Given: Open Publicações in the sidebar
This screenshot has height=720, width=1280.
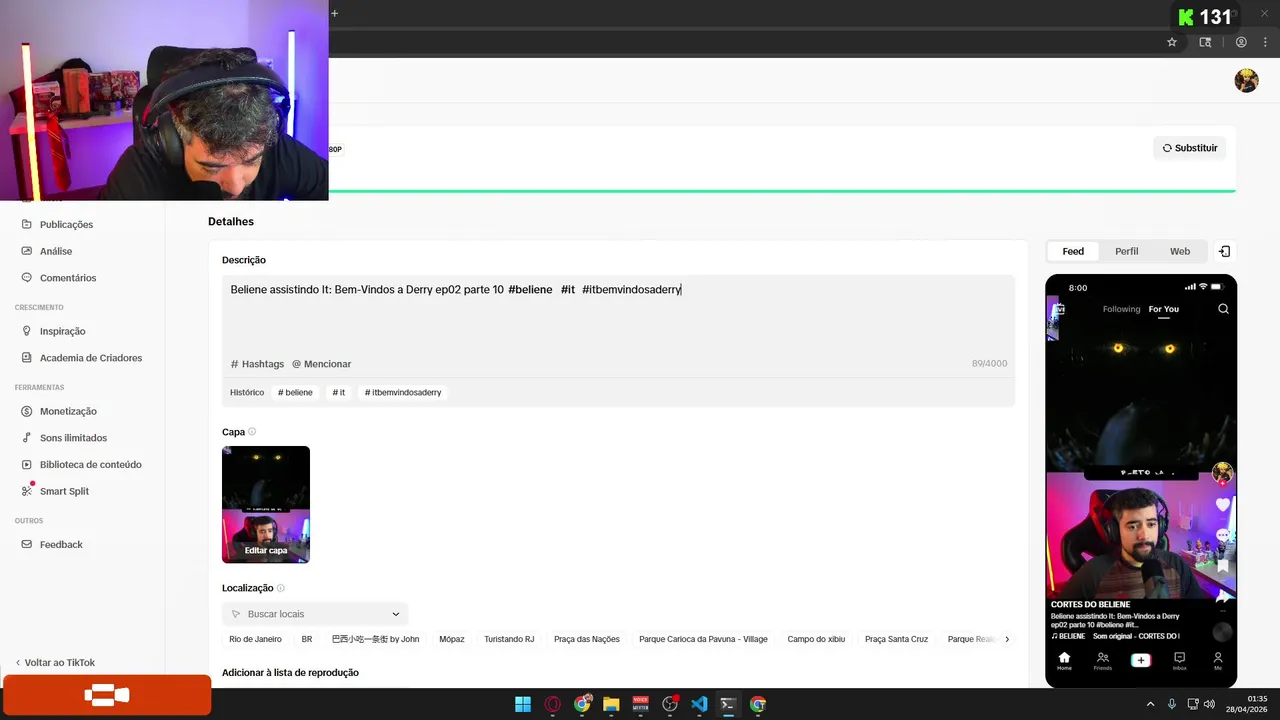Looking at the screenshot, I should click(x=66, y=225).
